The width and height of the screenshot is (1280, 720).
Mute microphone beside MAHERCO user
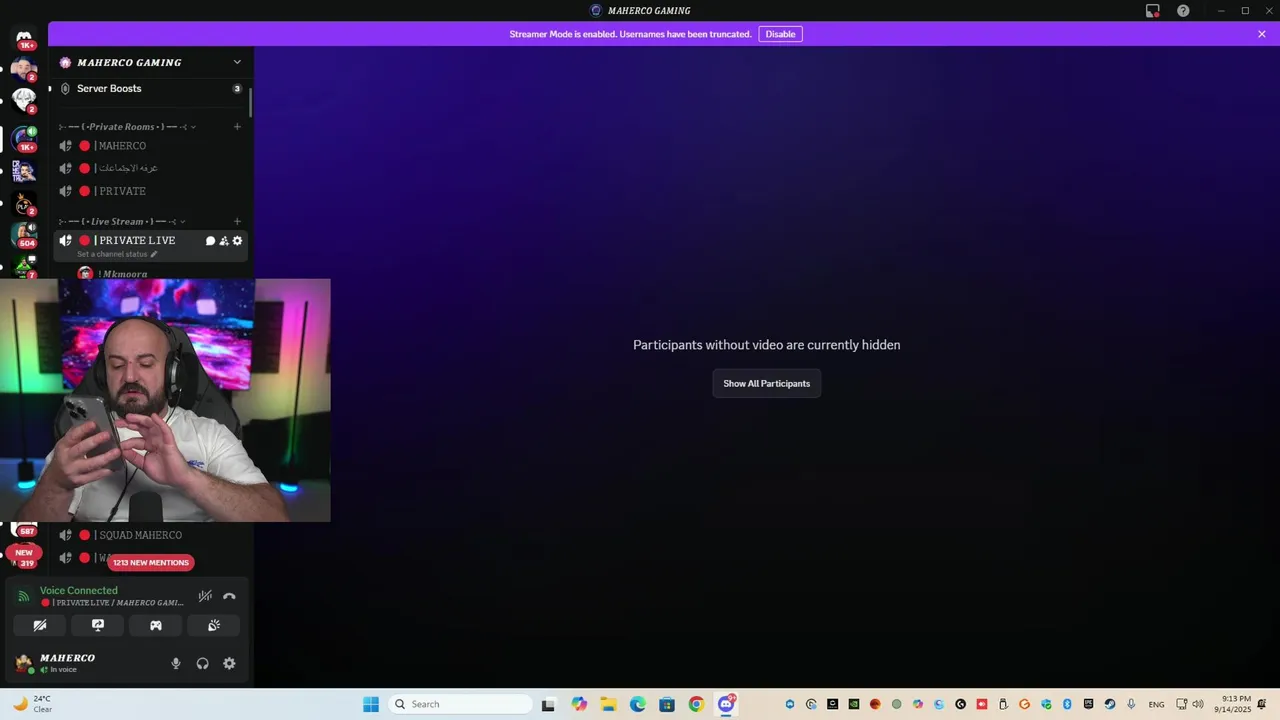pos(176,663)
